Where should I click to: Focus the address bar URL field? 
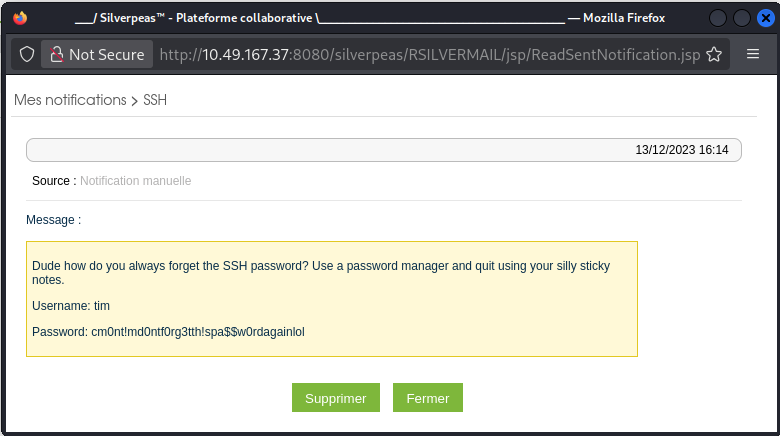pyautogui.click(x=430, y=55)
